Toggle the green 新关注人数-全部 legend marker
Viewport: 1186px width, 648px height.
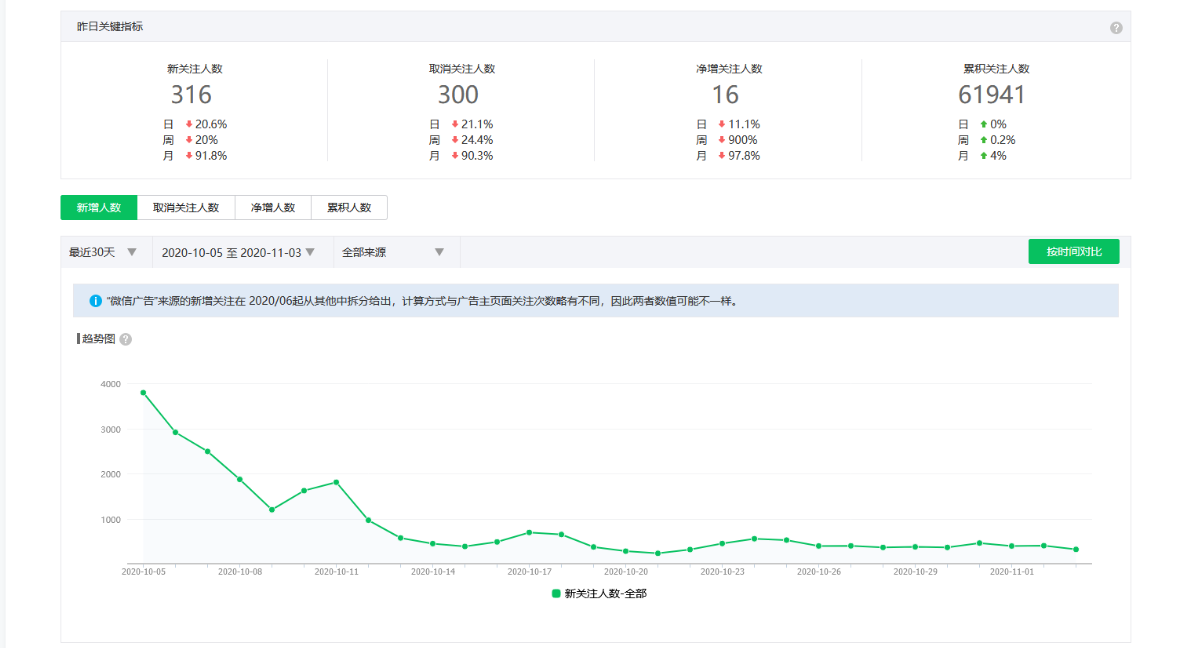coord(556,594)
